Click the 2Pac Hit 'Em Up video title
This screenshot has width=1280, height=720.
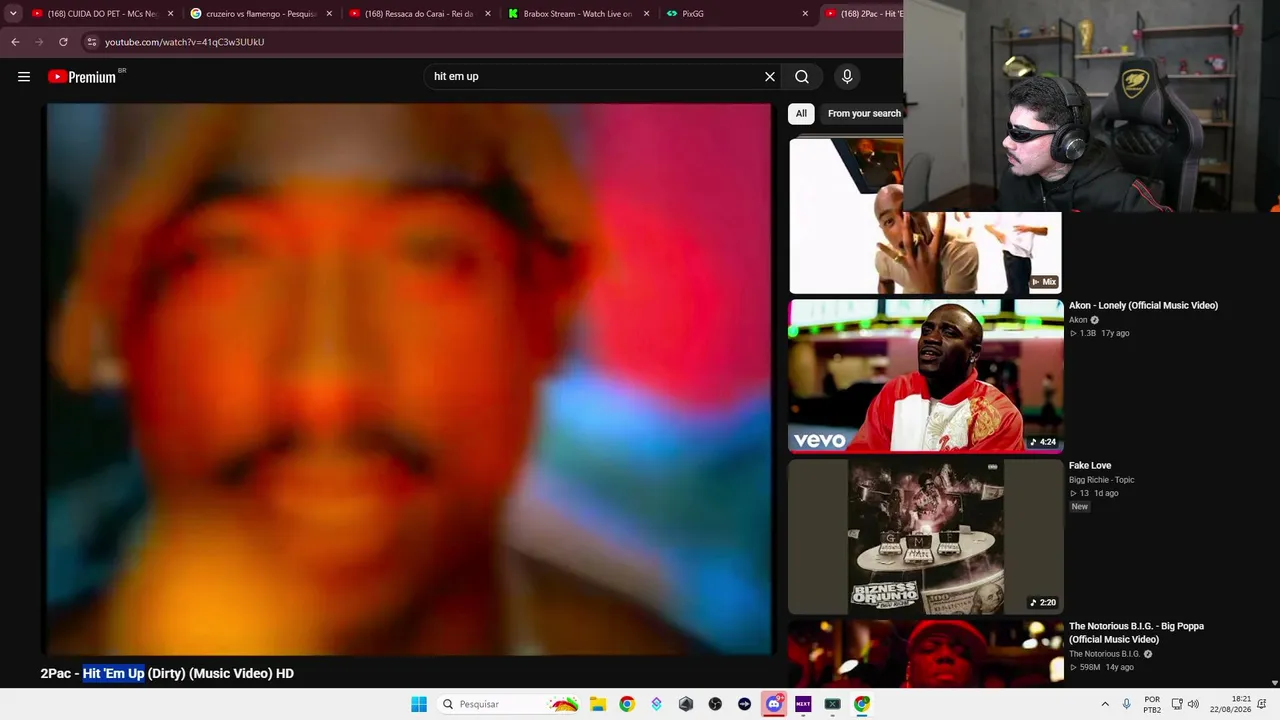tap(167, 674)
